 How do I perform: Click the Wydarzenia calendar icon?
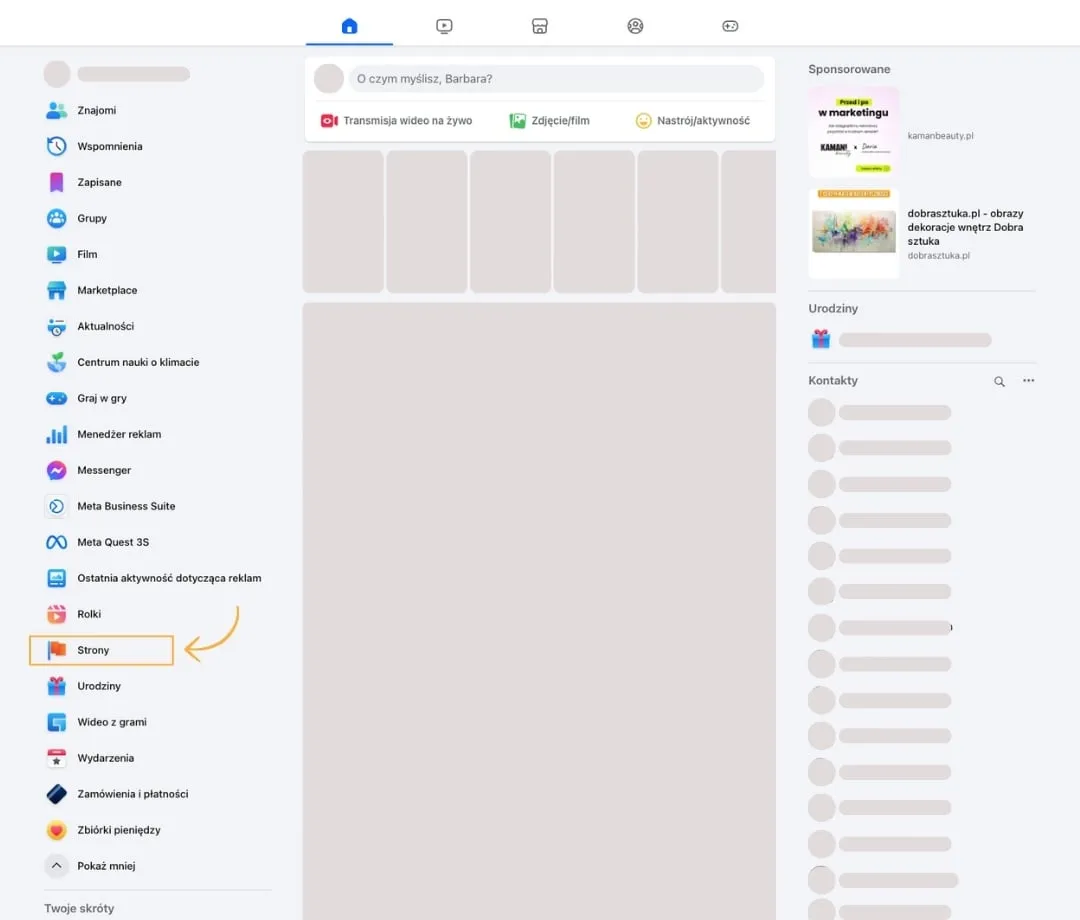[56, 757]
